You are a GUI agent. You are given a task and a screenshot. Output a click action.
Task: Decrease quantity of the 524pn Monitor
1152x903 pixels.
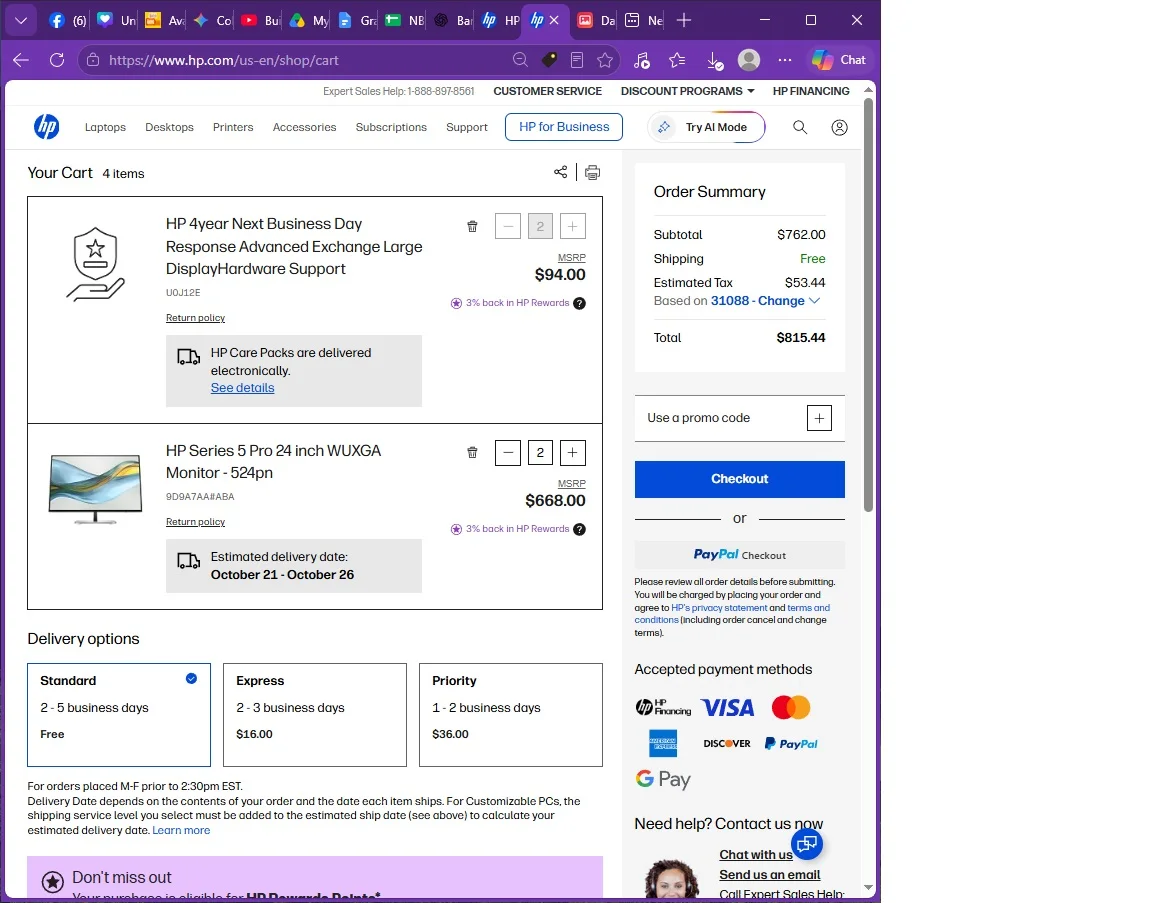(508, 453)
